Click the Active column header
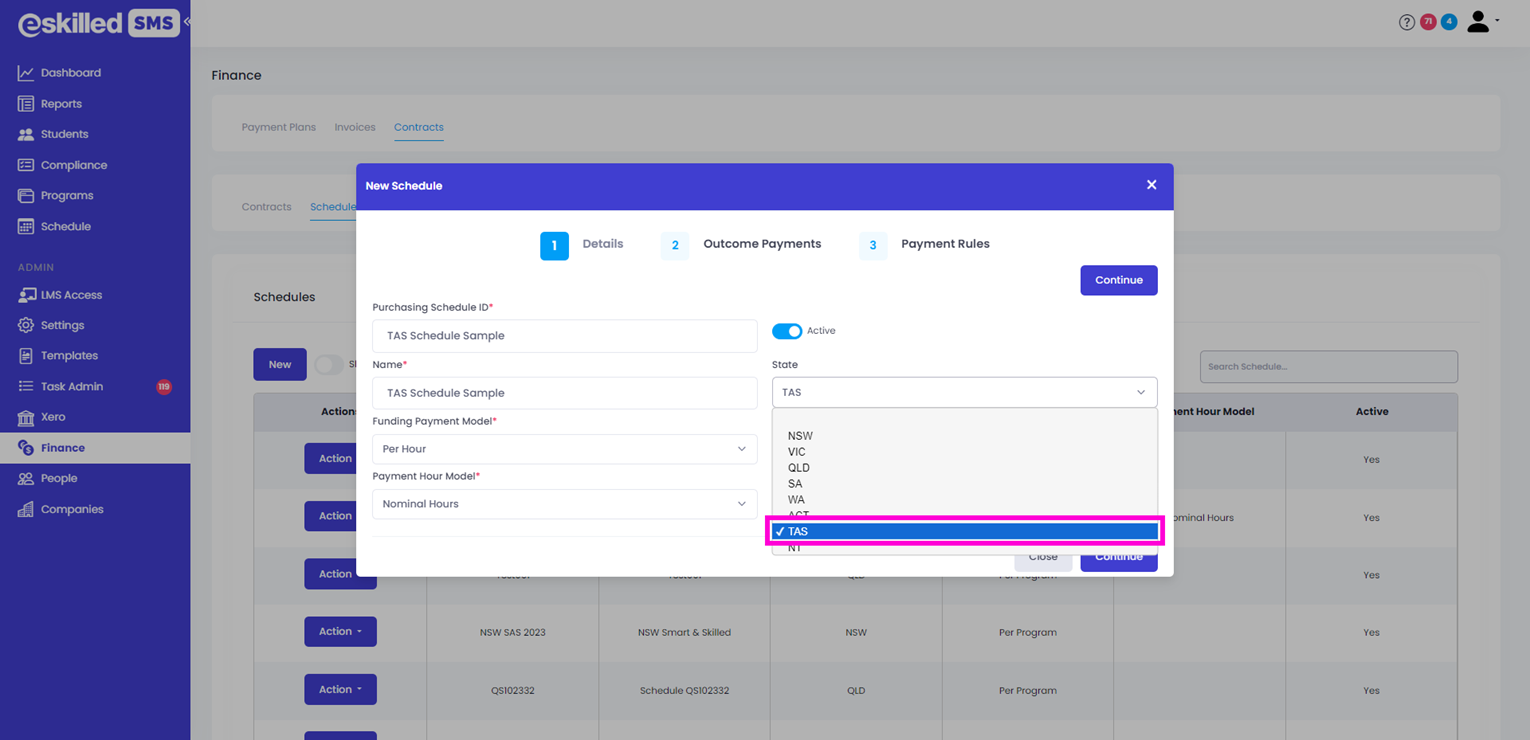 pos(1371,412)
